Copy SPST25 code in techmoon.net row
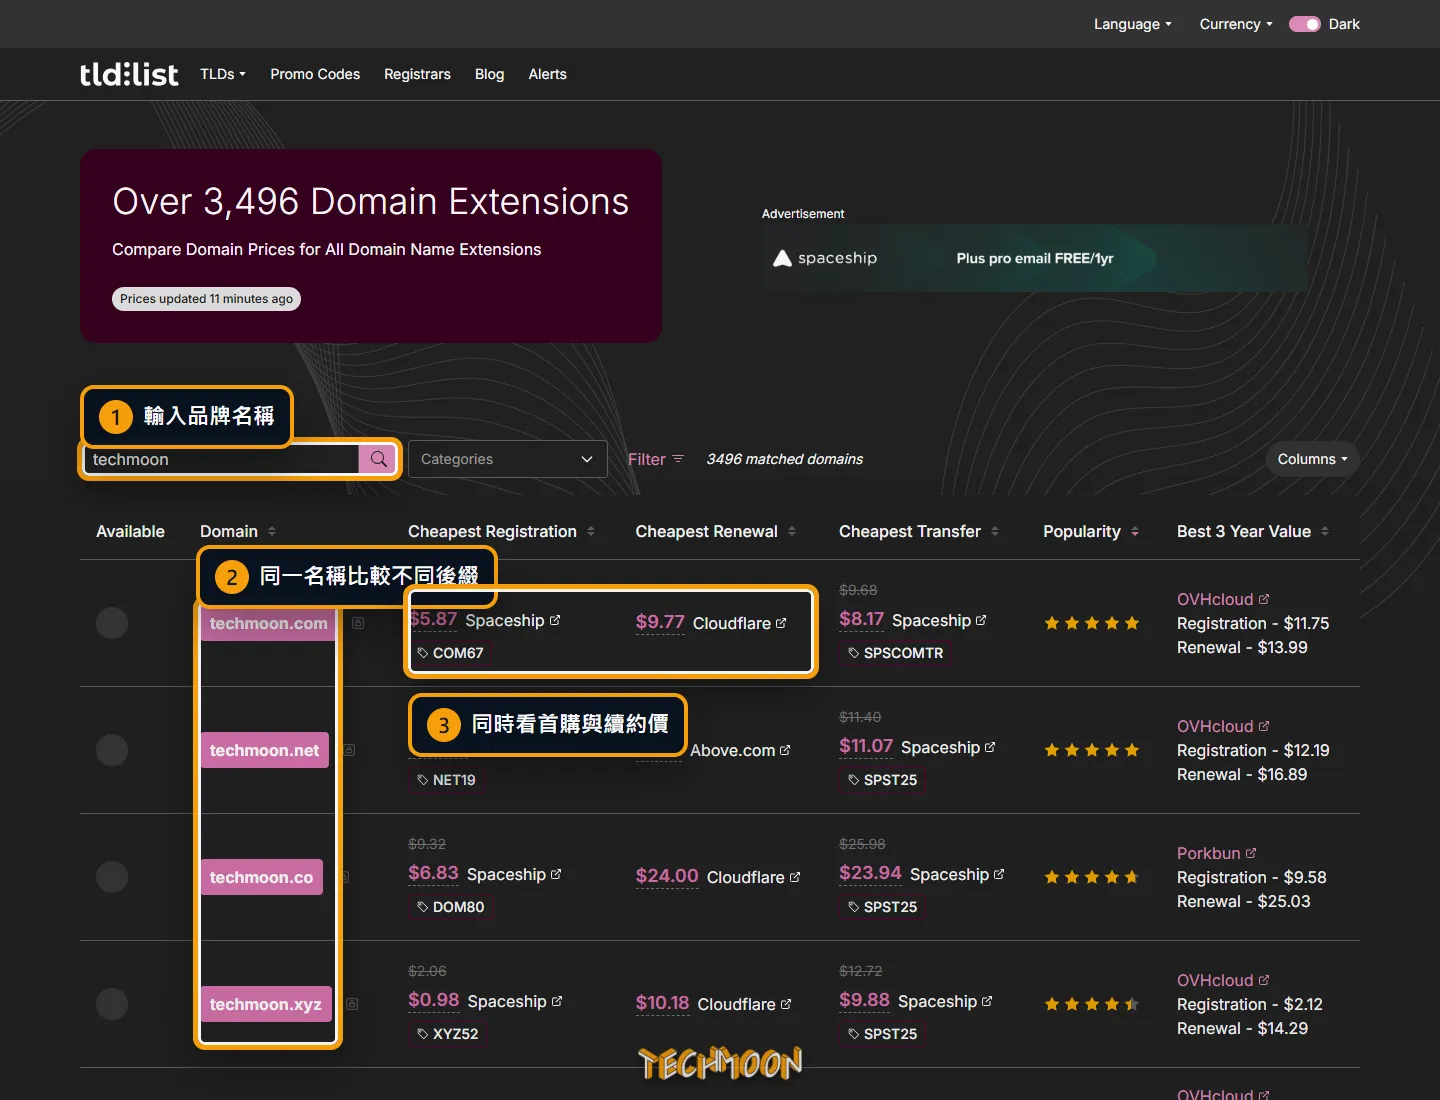 (x=883, y=780)
